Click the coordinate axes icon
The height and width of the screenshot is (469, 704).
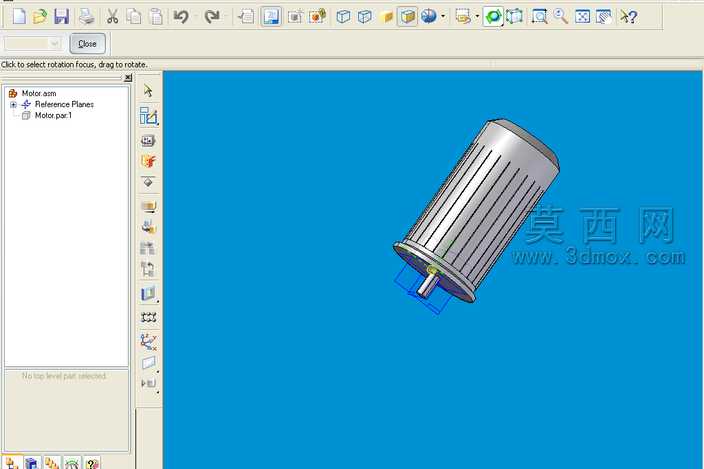148,342
